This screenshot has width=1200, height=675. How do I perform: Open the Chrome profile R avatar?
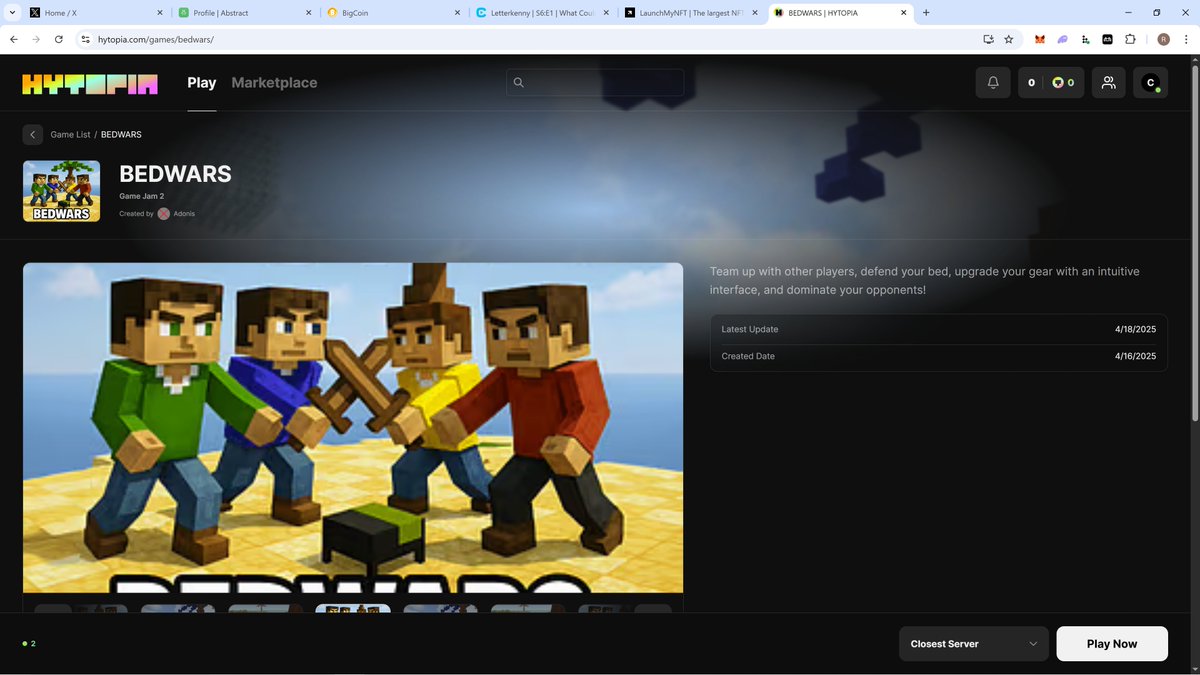(1163, 39)
